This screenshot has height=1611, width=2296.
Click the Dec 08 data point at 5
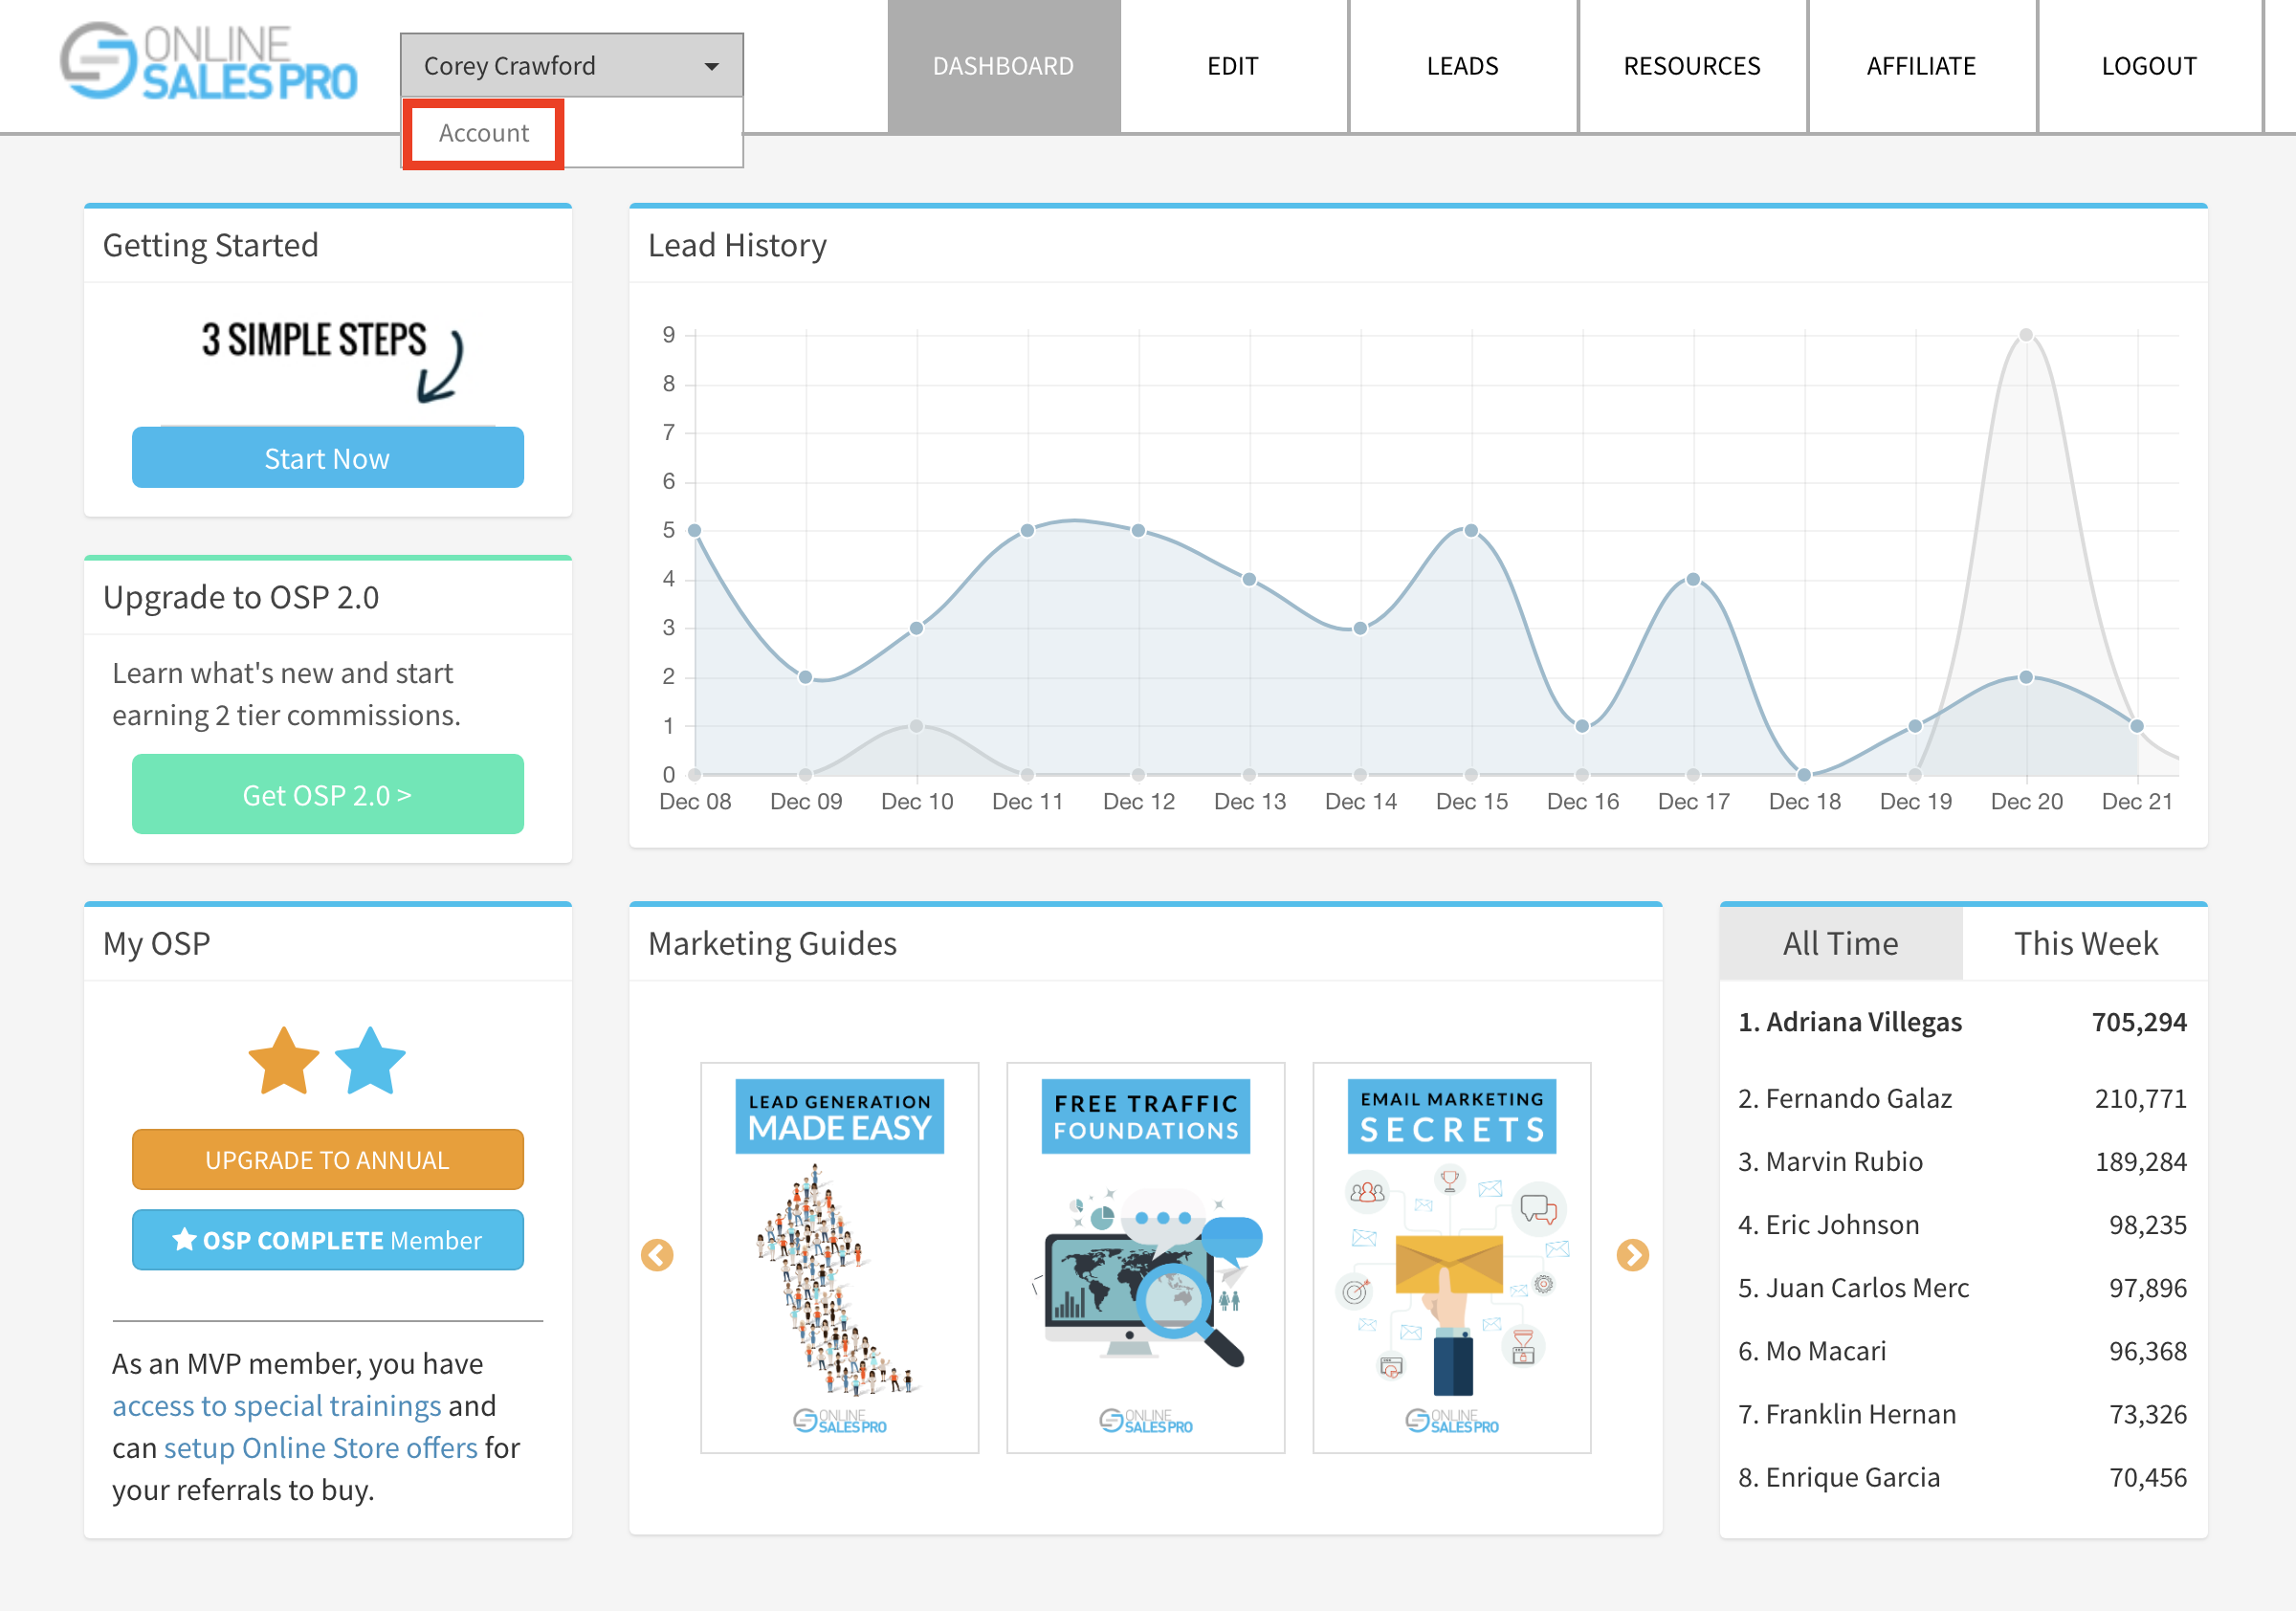[x=694, y=530]
